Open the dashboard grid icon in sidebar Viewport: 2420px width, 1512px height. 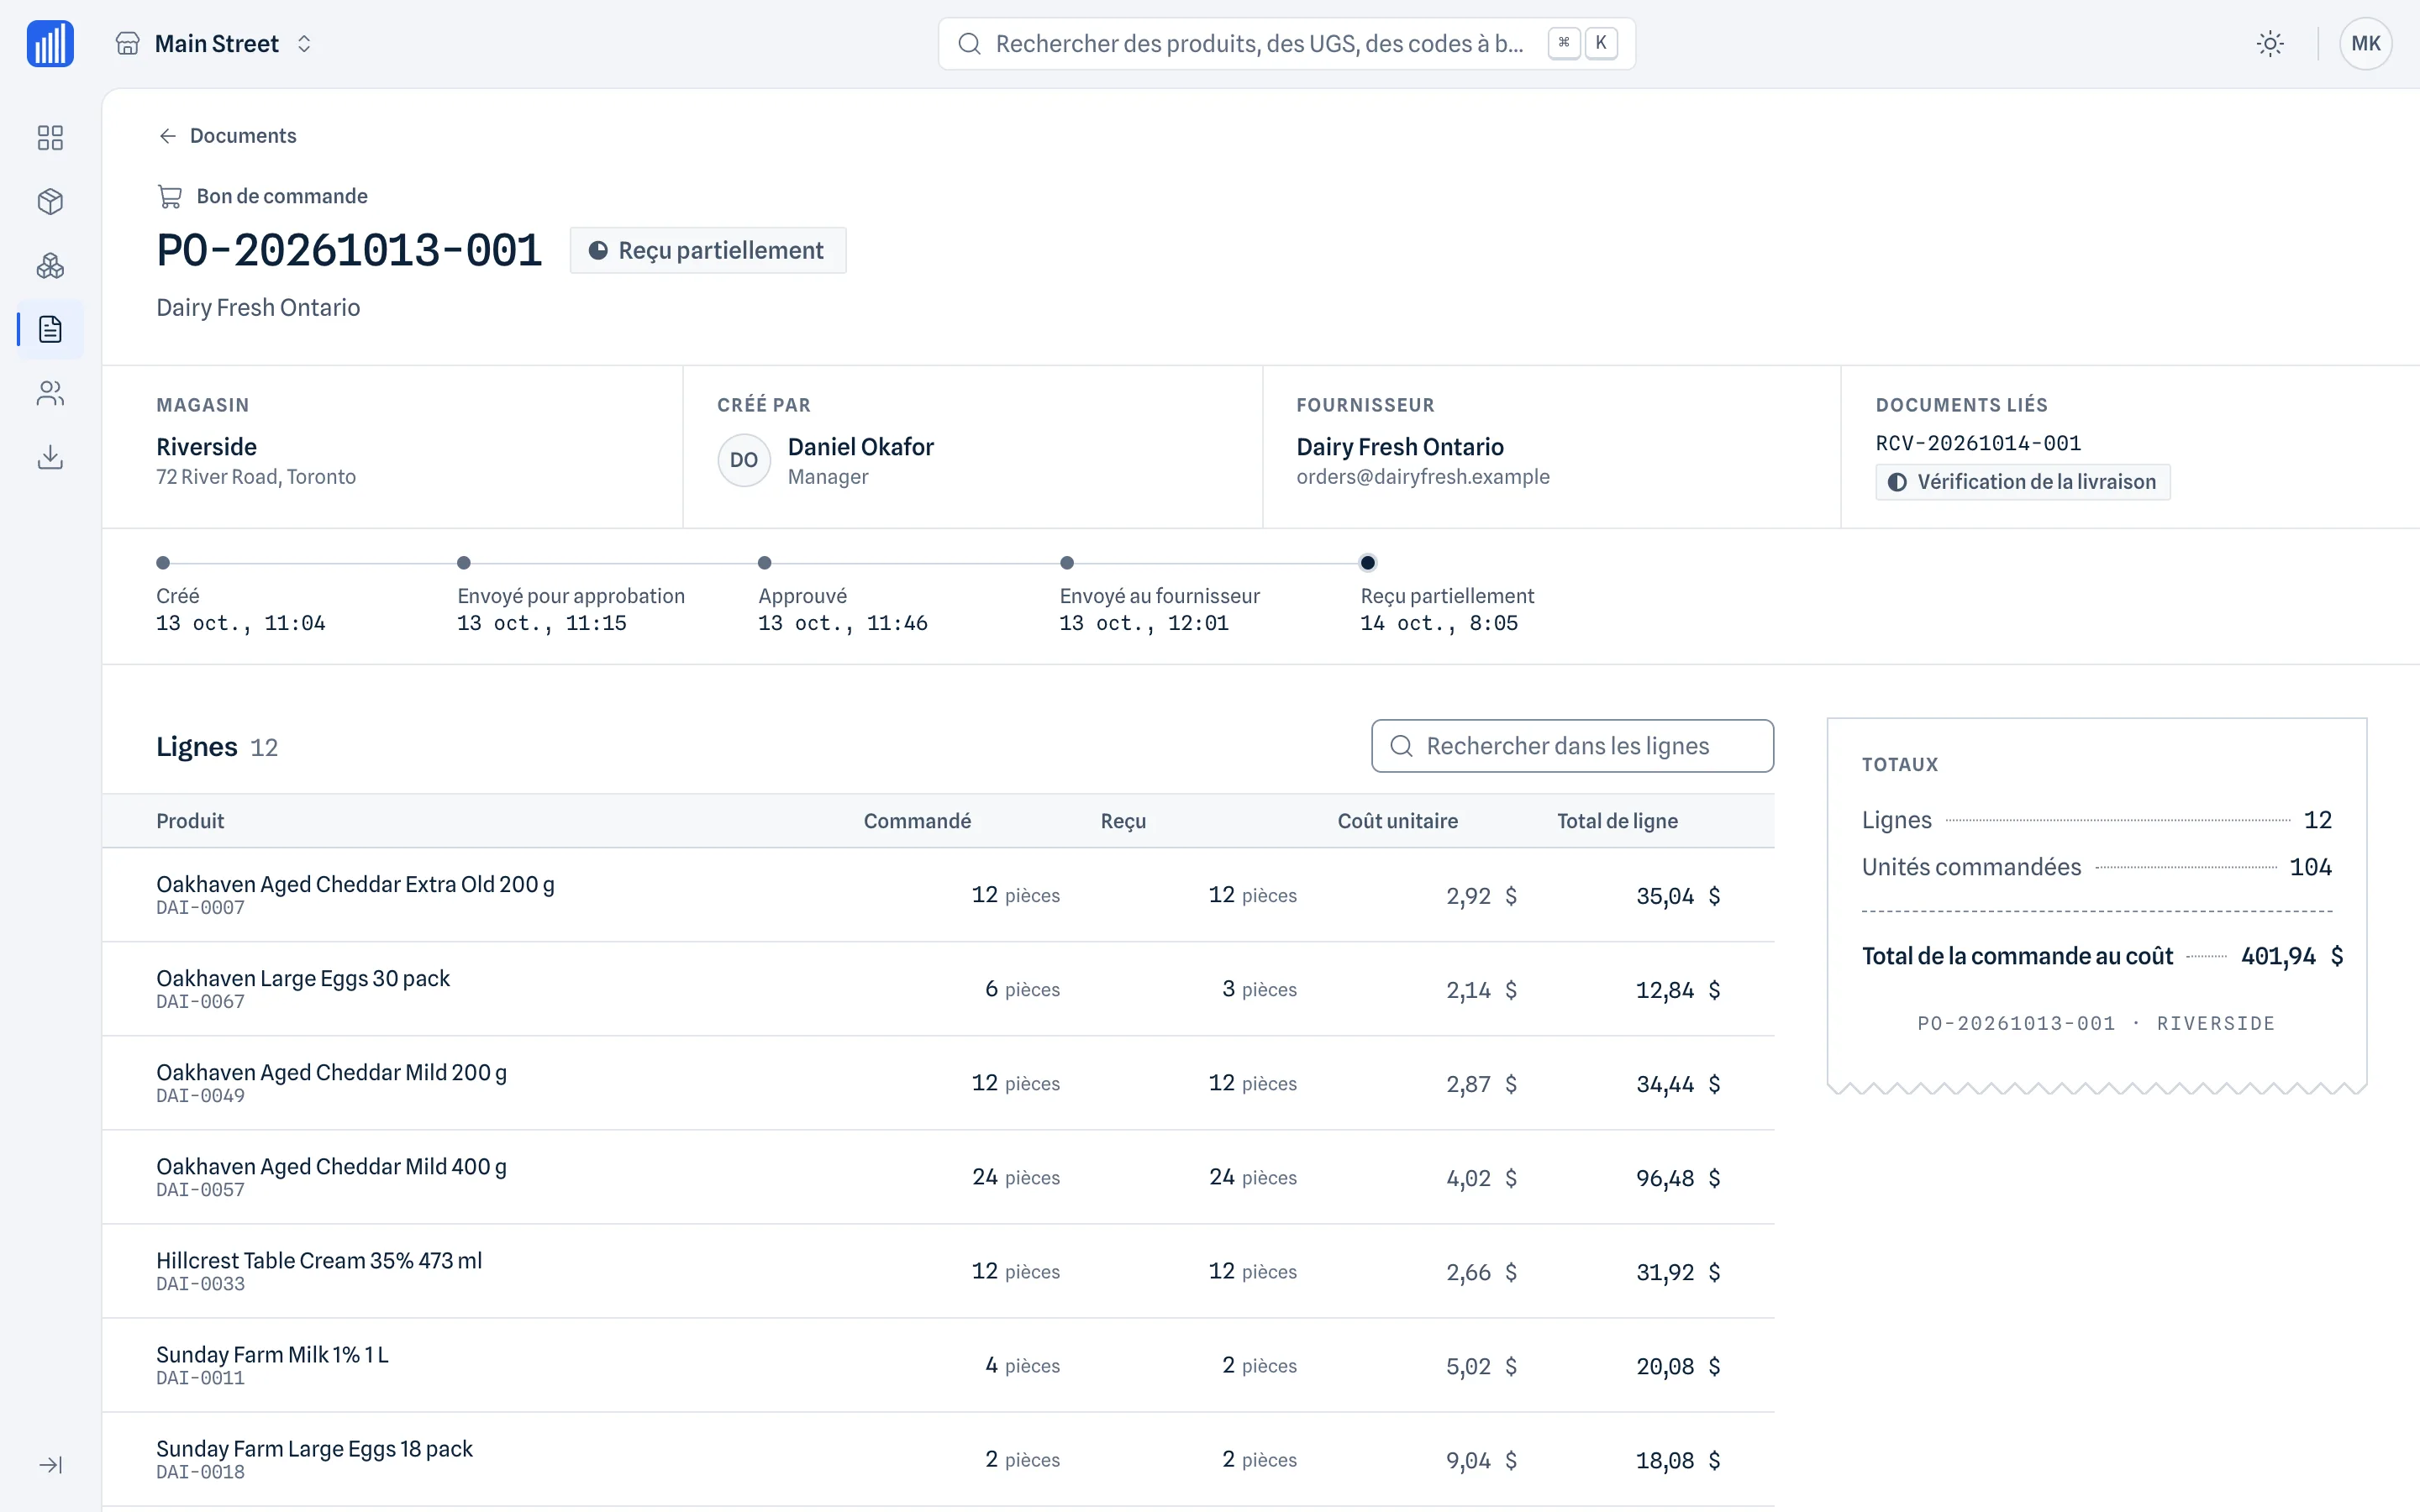(50, 137)
